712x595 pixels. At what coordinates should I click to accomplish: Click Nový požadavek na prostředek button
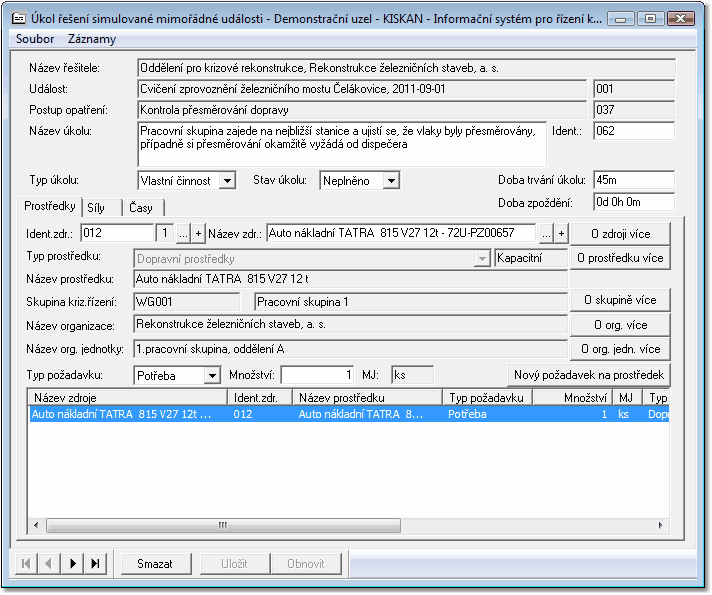pos(589,375)
